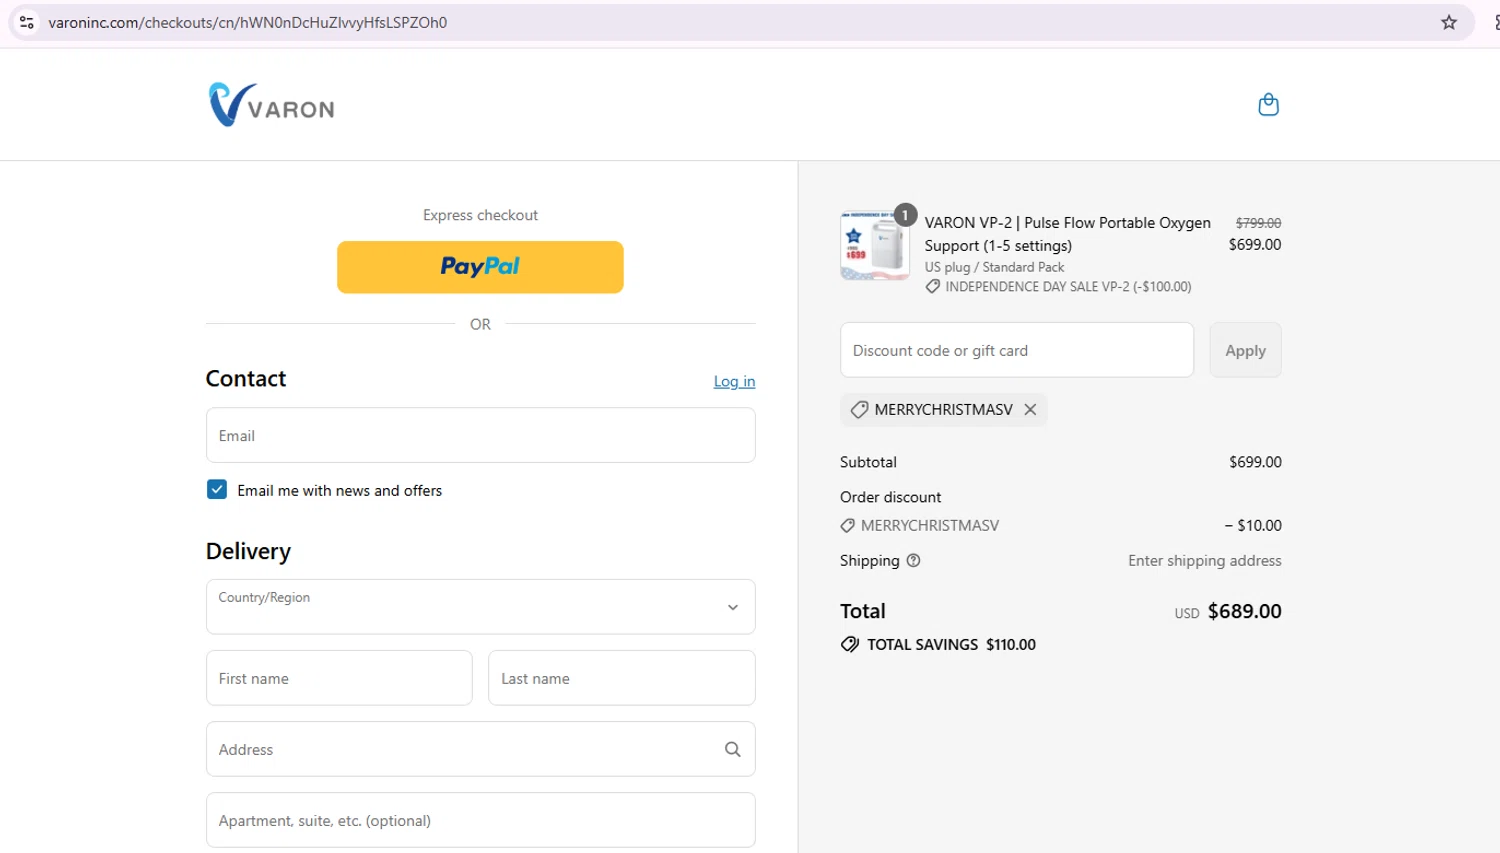The height and width of the screenshot is (853, 1500).
Task: Focus the Apartment, suite, etc. field
Action: click(x=481, y=820)
